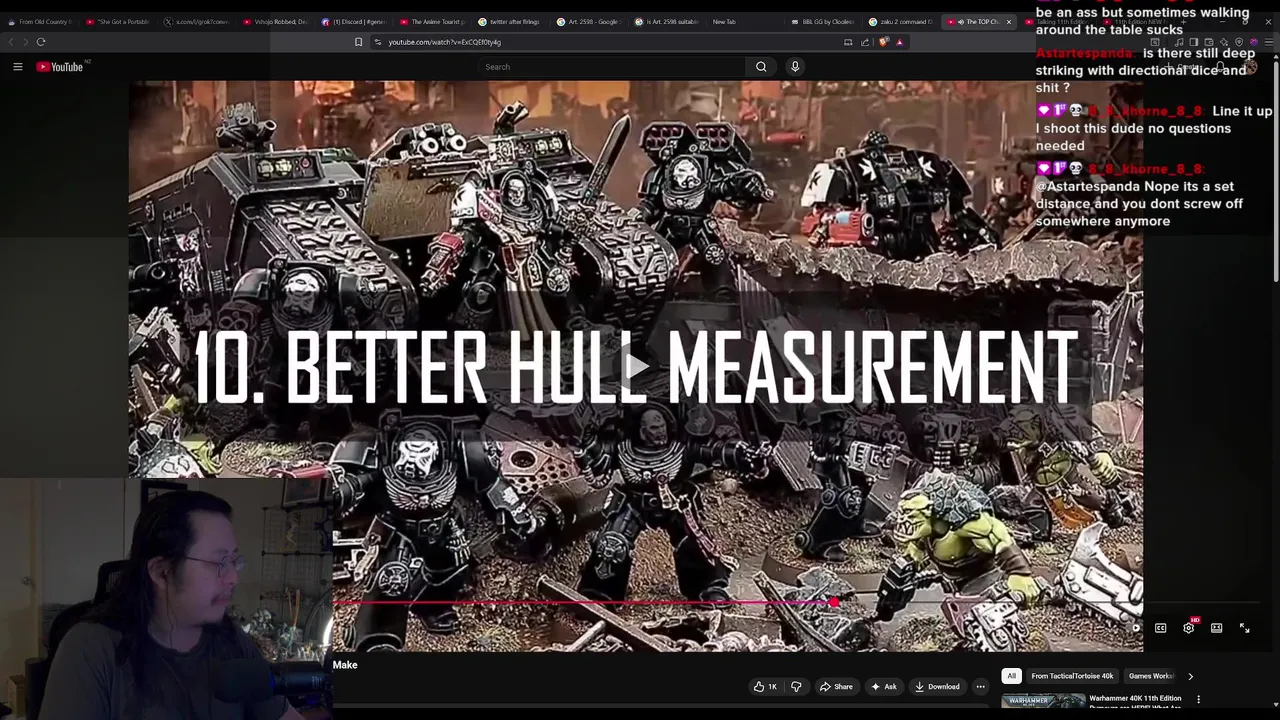The height and width of the screenshot is (720, 1280).
Task: Reload the page in the browser
Action: [x=41, y=42]
